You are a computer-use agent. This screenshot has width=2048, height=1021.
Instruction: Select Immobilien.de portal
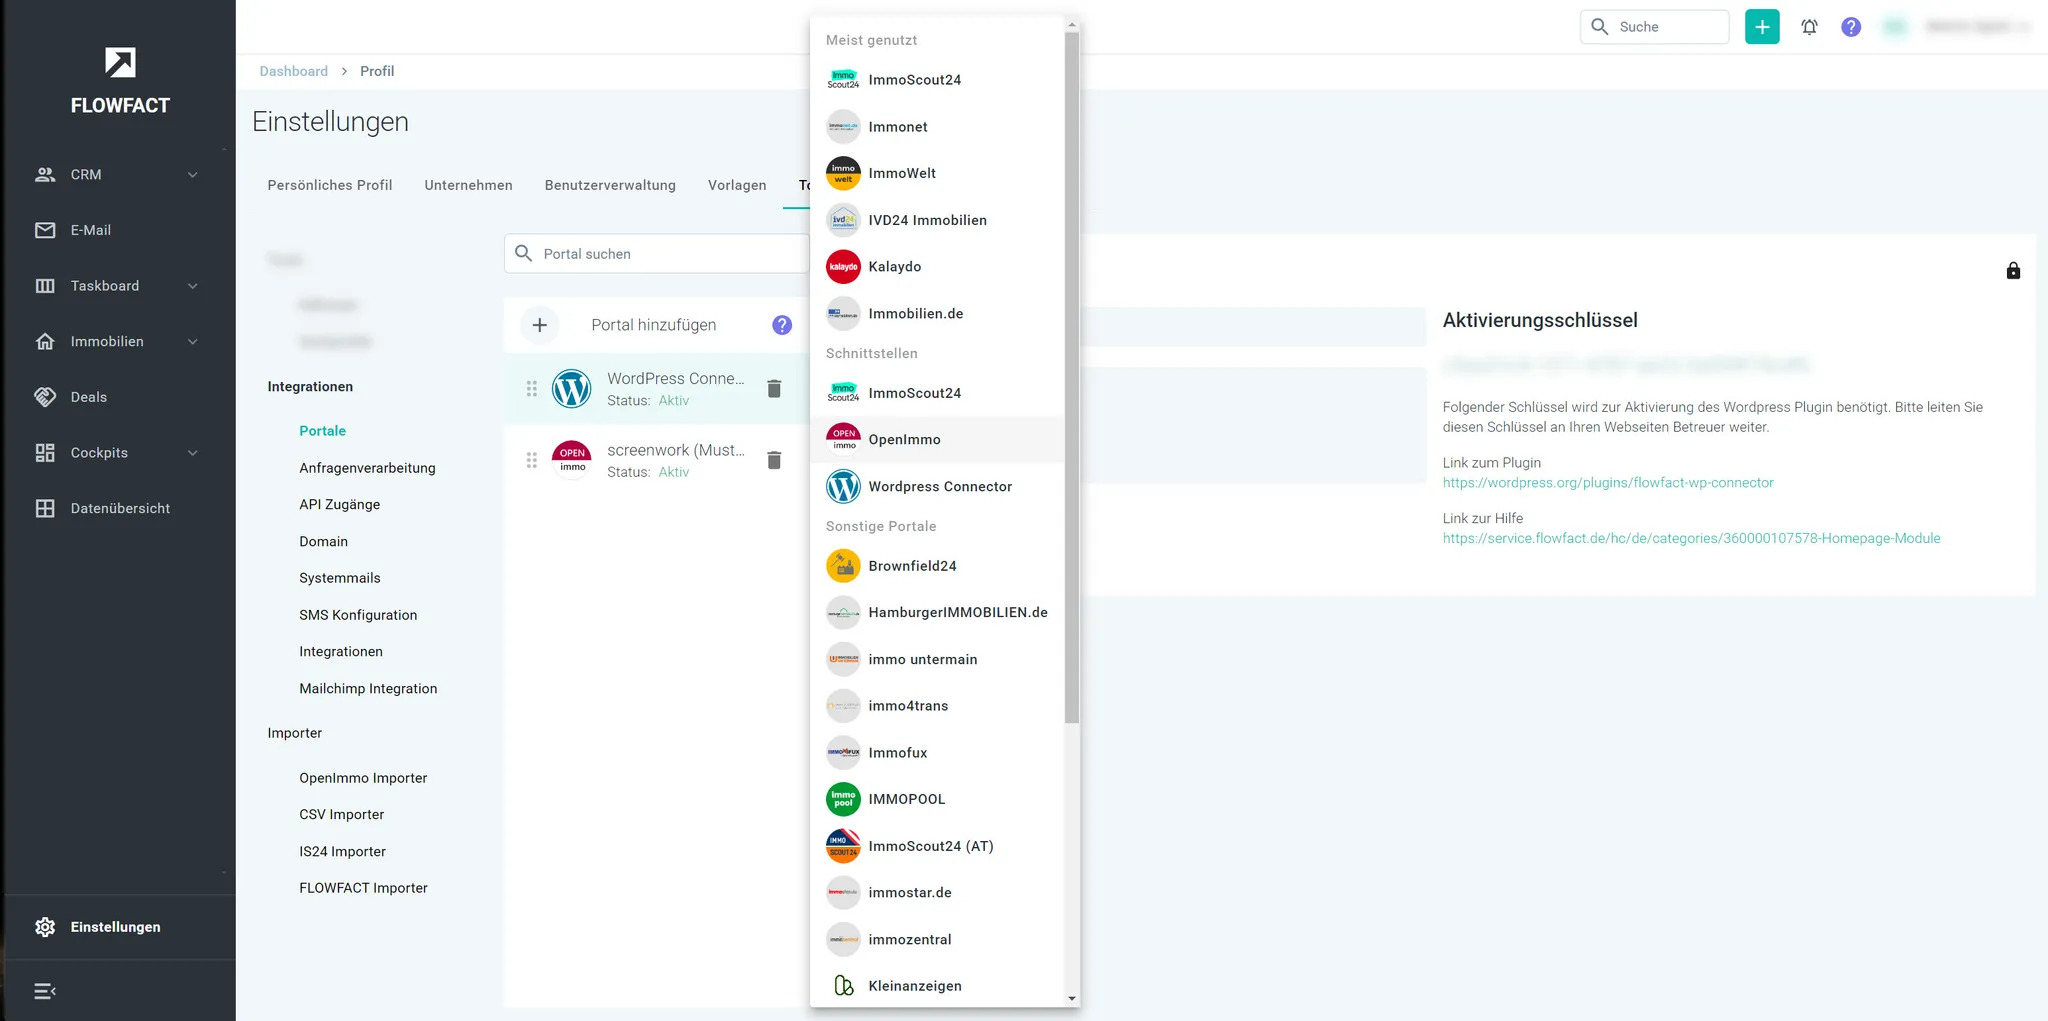click(x=937, y=314)
